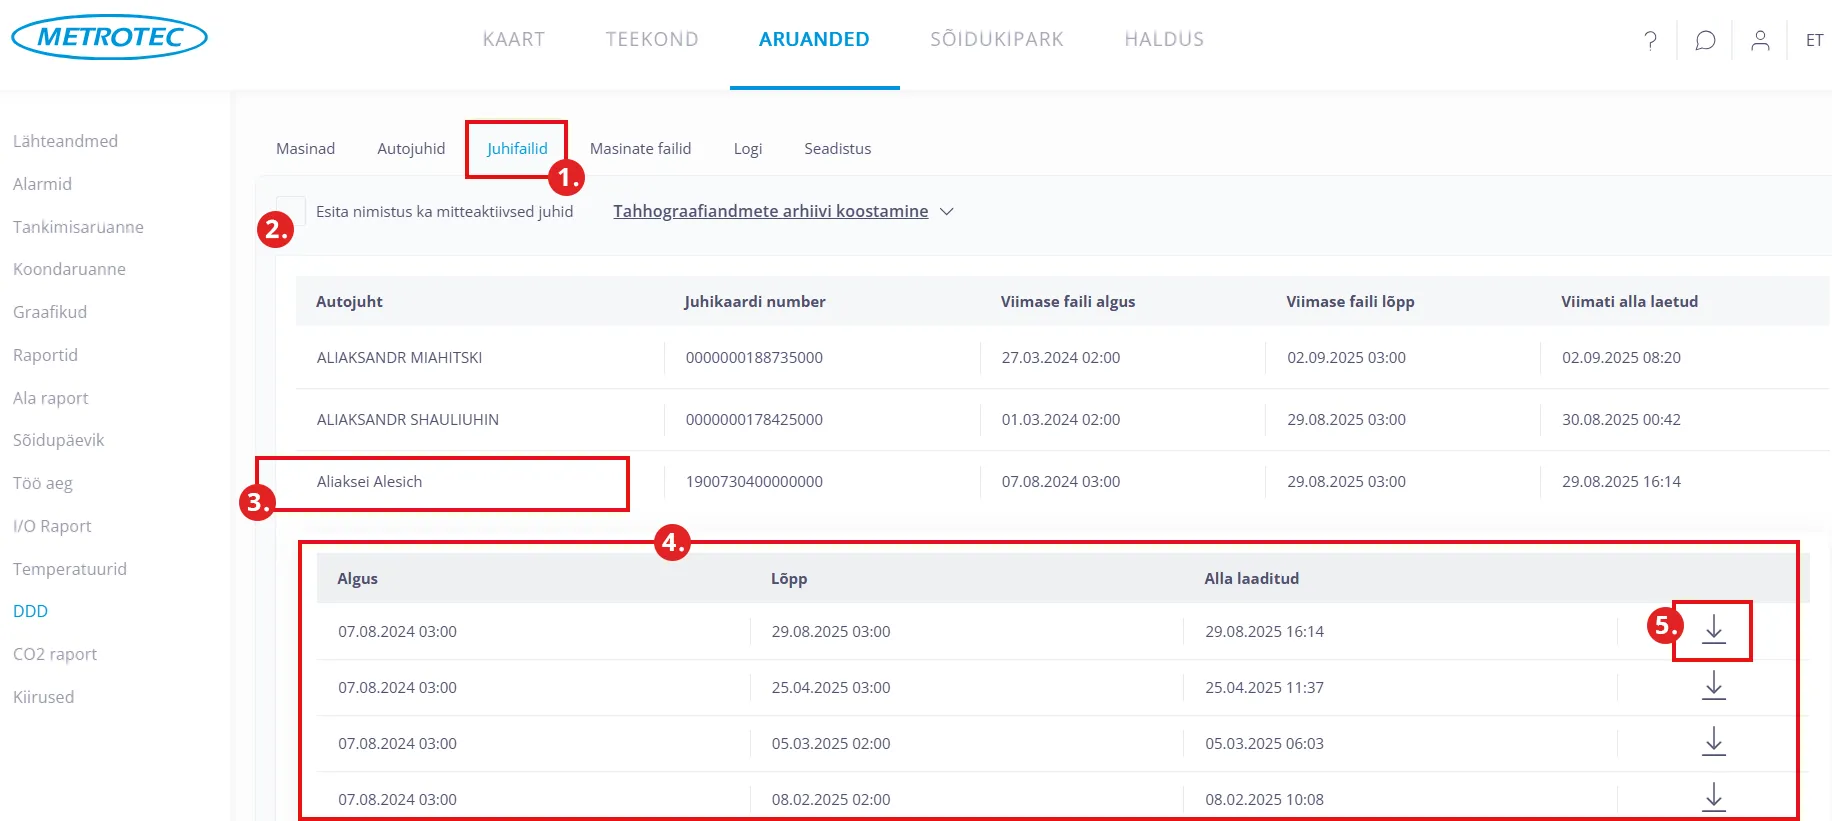Sort by Juhikaardi number column header
This screenshot has width=1832, height=821.
754,302
